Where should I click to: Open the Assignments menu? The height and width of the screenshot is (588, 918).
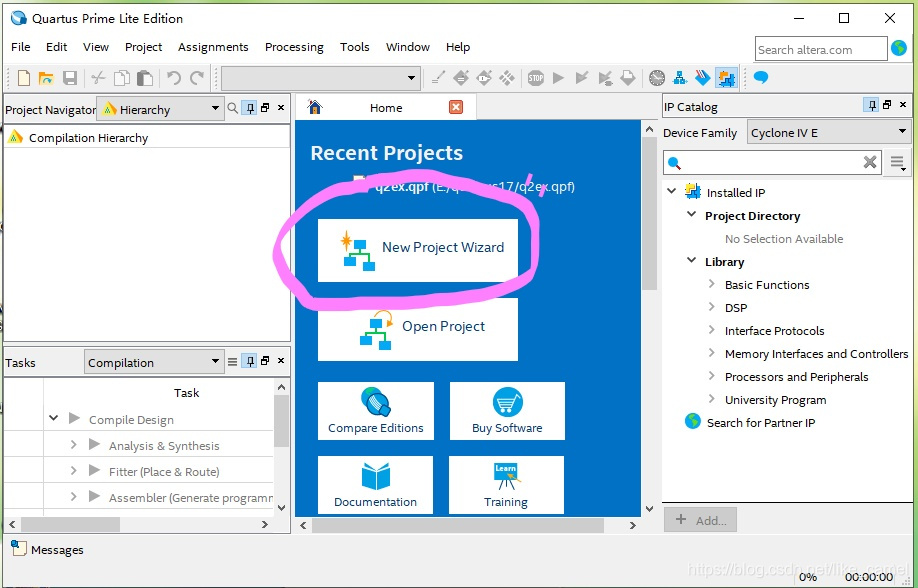click(213, 47)
